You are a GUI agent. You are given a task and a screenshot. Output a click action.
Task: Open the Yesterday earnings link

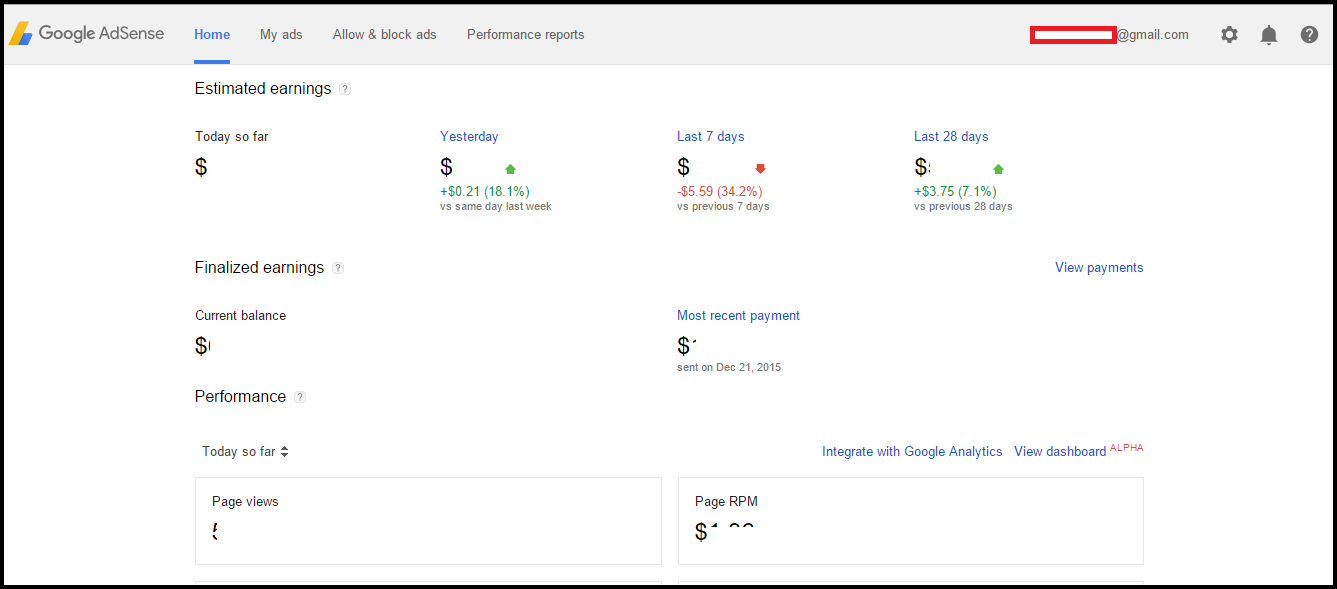click(469, 136)
